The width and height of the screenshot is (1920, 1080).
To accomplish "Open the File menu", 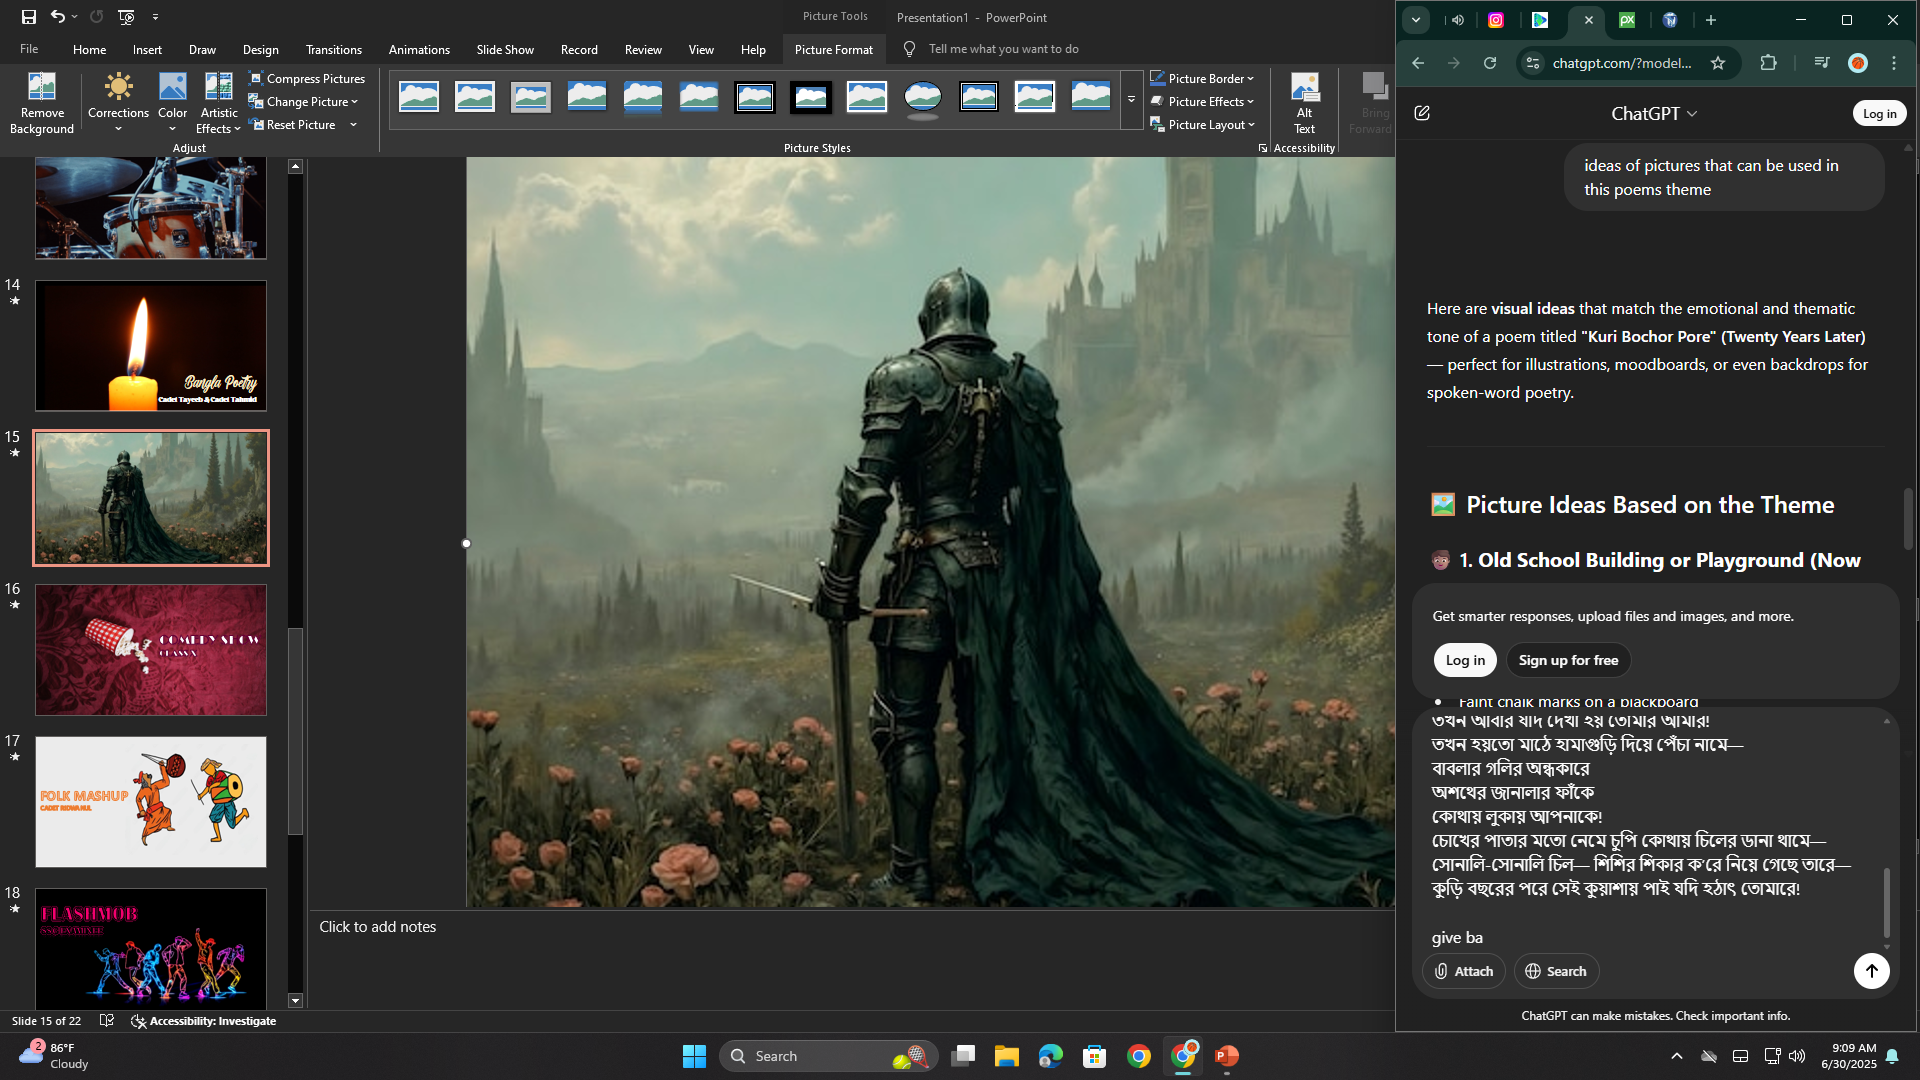I will pos(29,49).
